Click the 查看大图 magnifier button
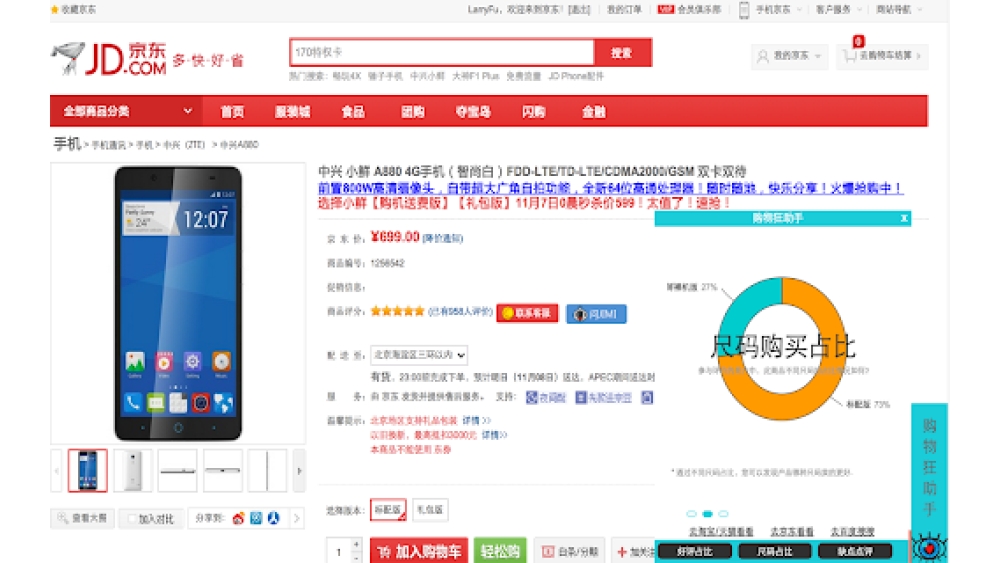1000x563 pixels. [x=83, y=518]
